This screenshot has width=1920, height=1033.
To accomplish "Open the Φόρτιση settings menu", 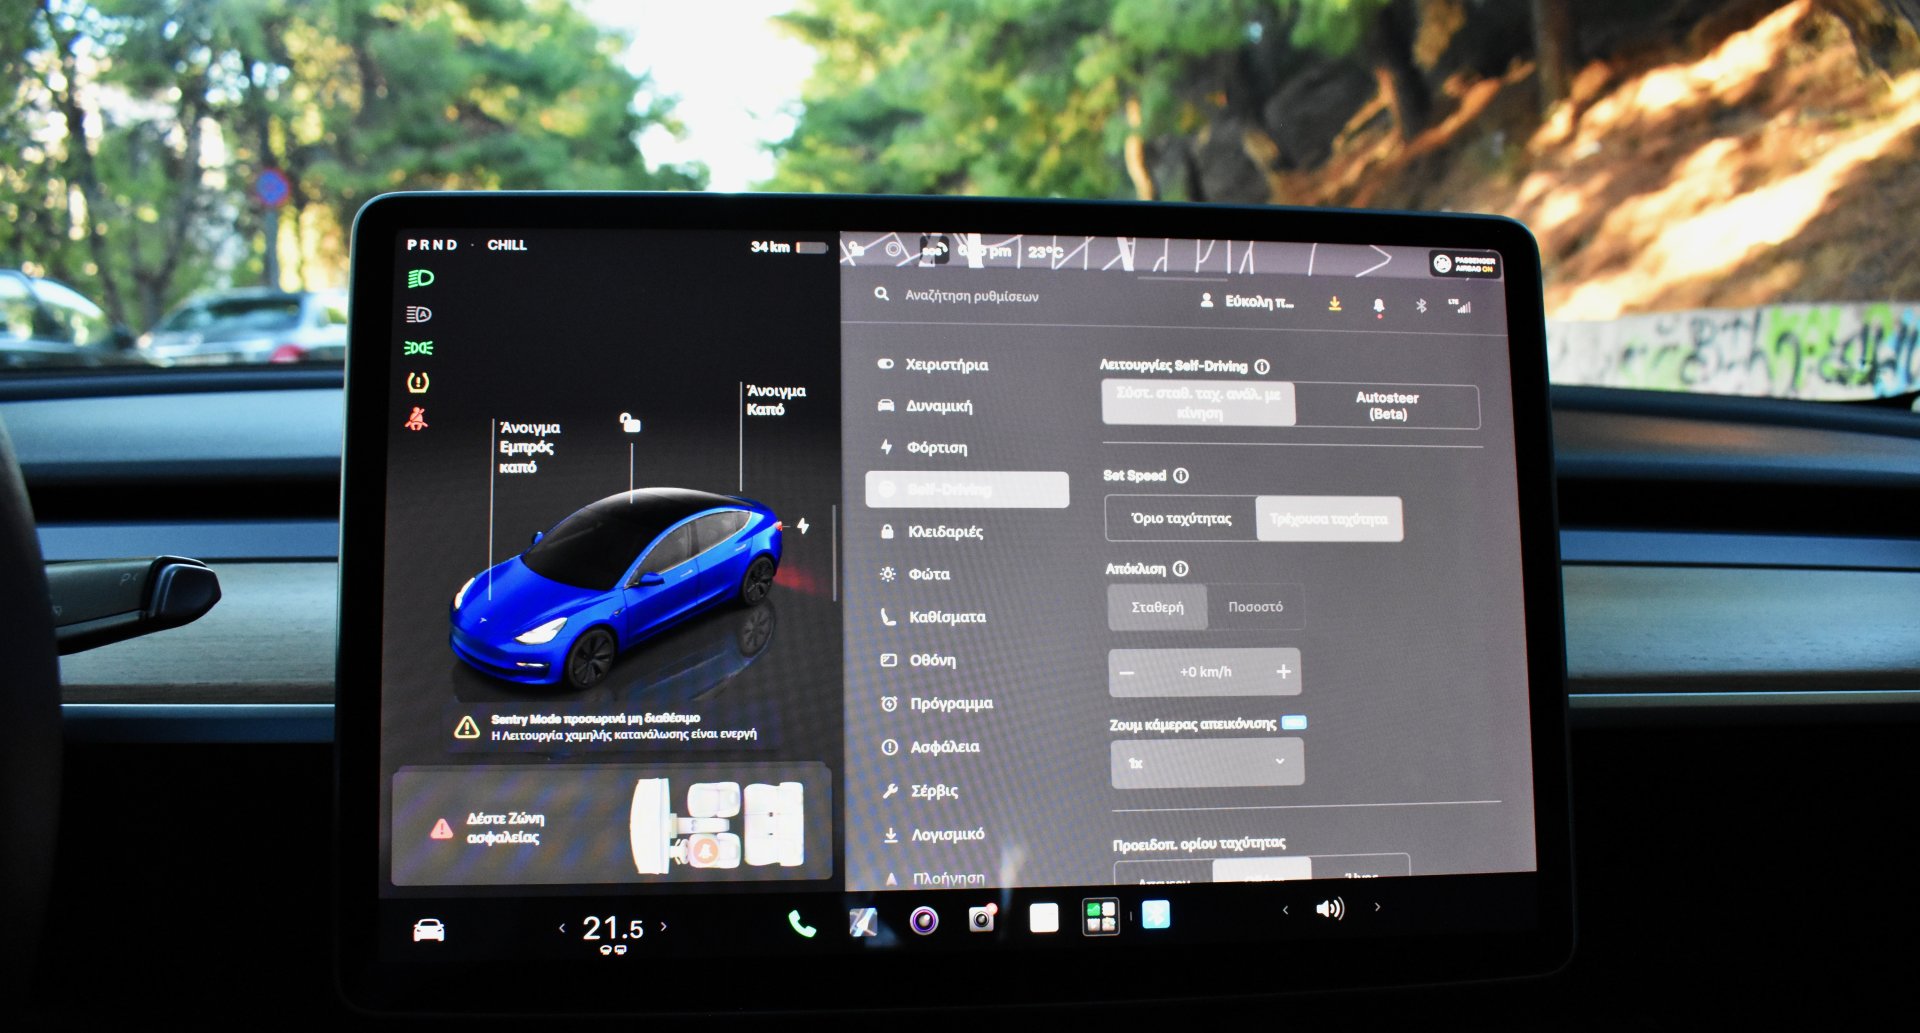I will point(936,448).
